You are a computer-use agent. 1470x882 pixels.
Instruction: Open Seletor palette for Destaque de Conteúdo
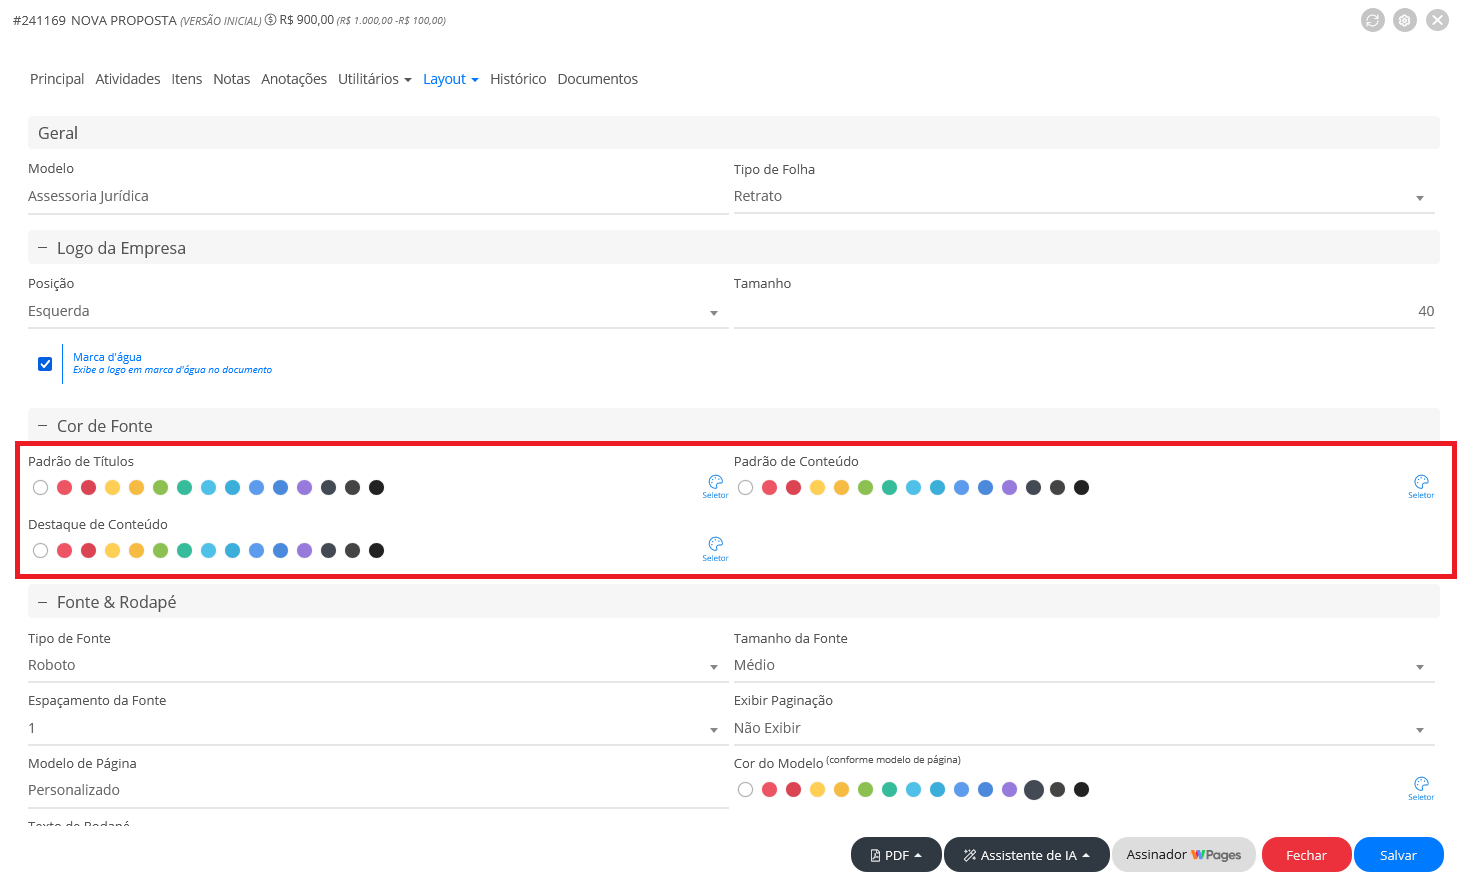coord(715,548)
